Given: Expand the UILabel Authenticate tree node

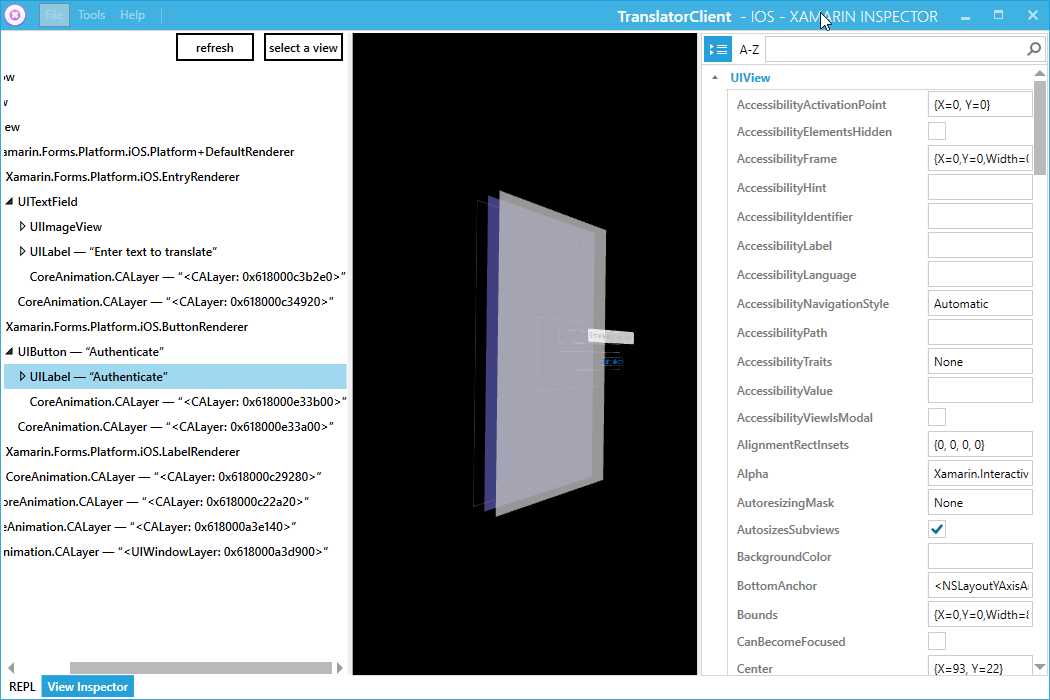Looking at the screenshot, I should point(22,376).
